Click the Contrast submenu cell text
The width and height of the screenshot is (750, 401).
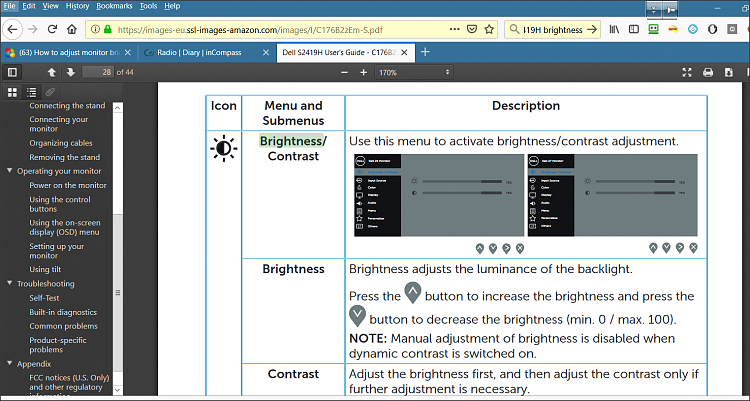click(x=293, y=374)
